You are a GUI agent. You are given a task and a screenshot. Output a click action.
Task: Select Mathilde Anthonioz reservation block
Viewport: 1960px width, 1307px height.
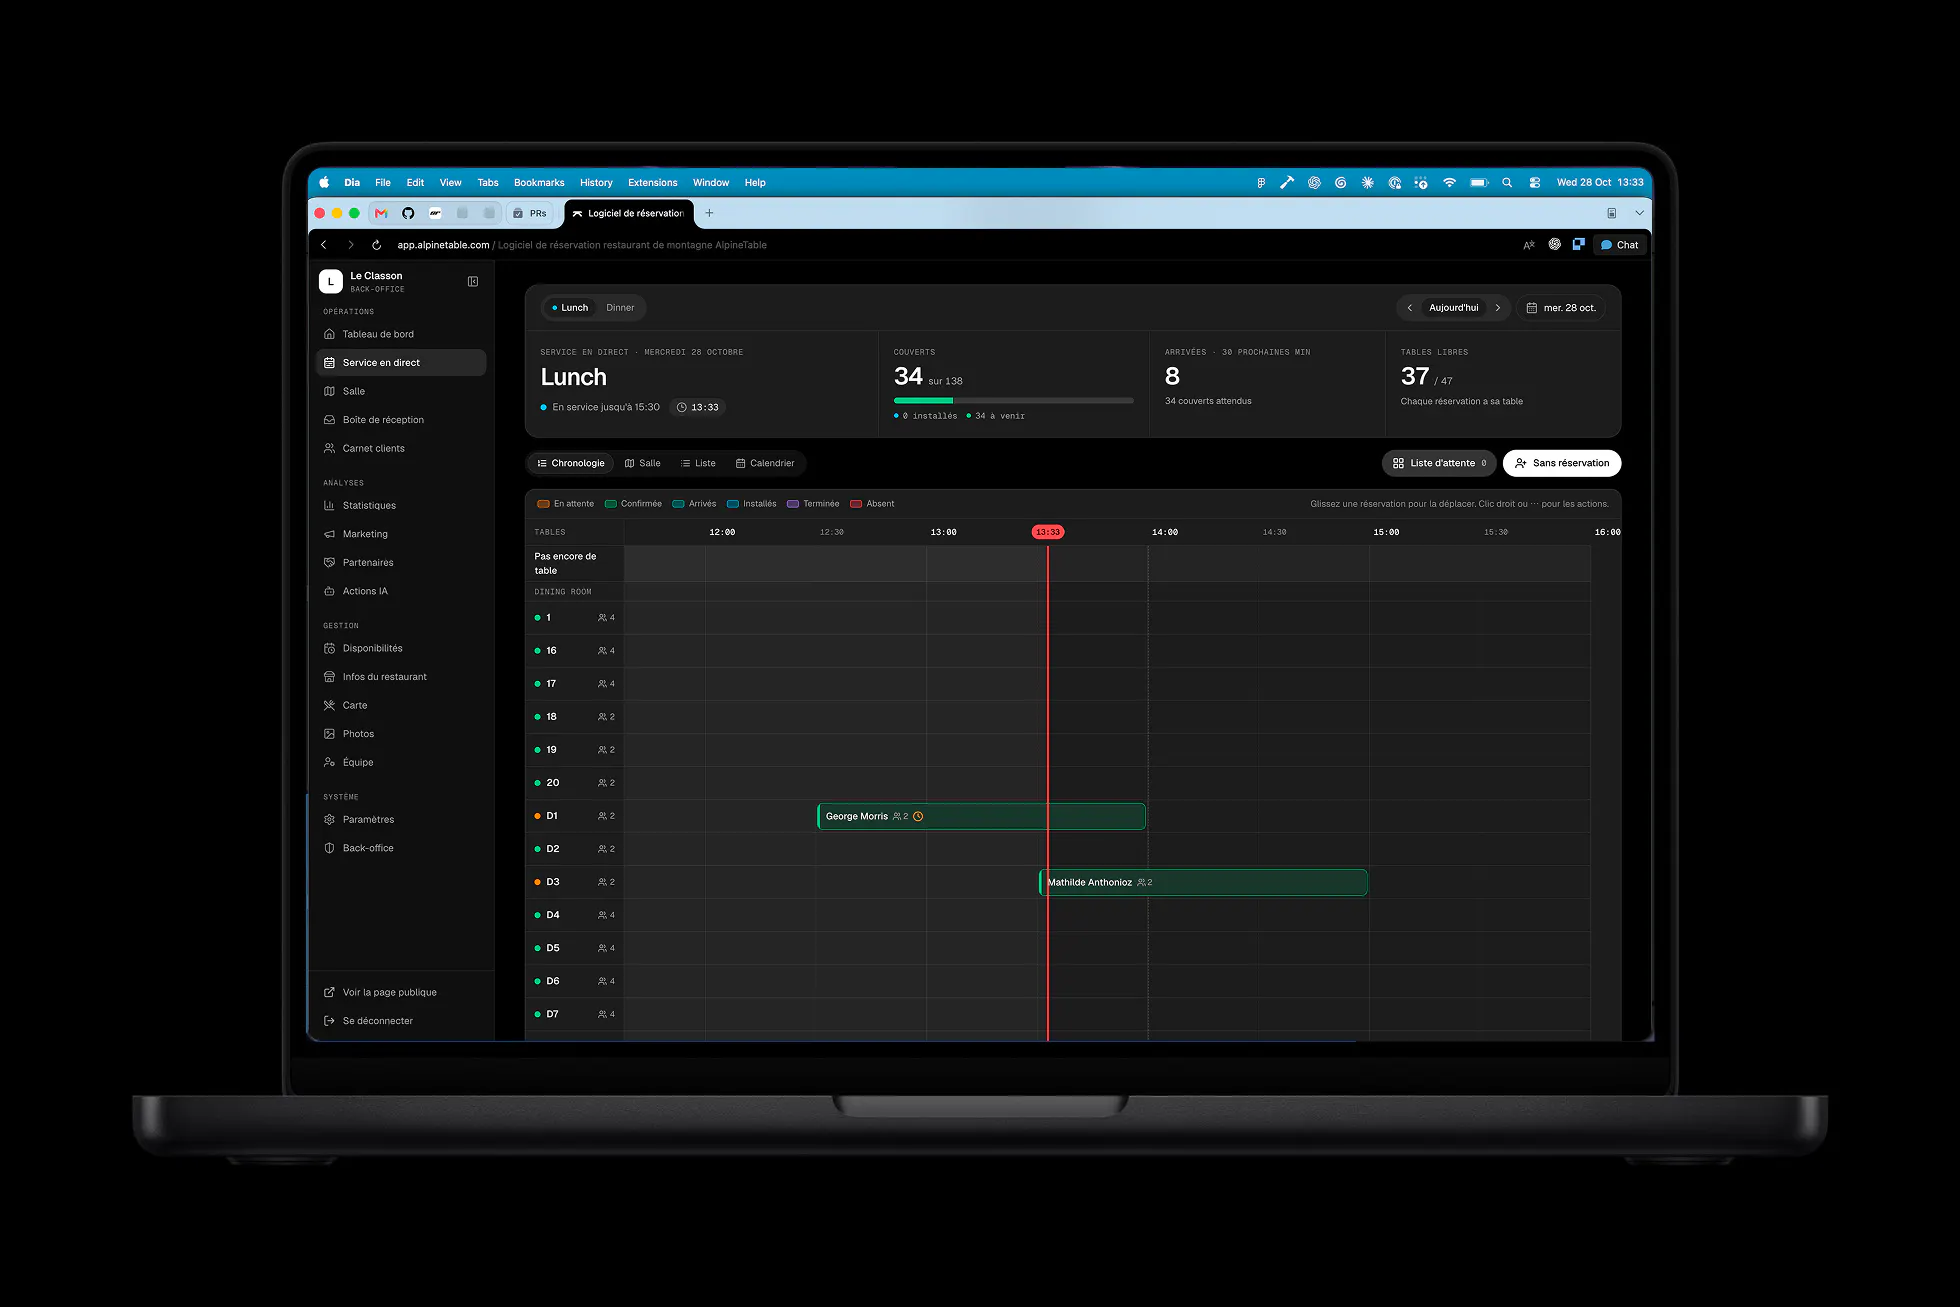(x=1203, y=882)
